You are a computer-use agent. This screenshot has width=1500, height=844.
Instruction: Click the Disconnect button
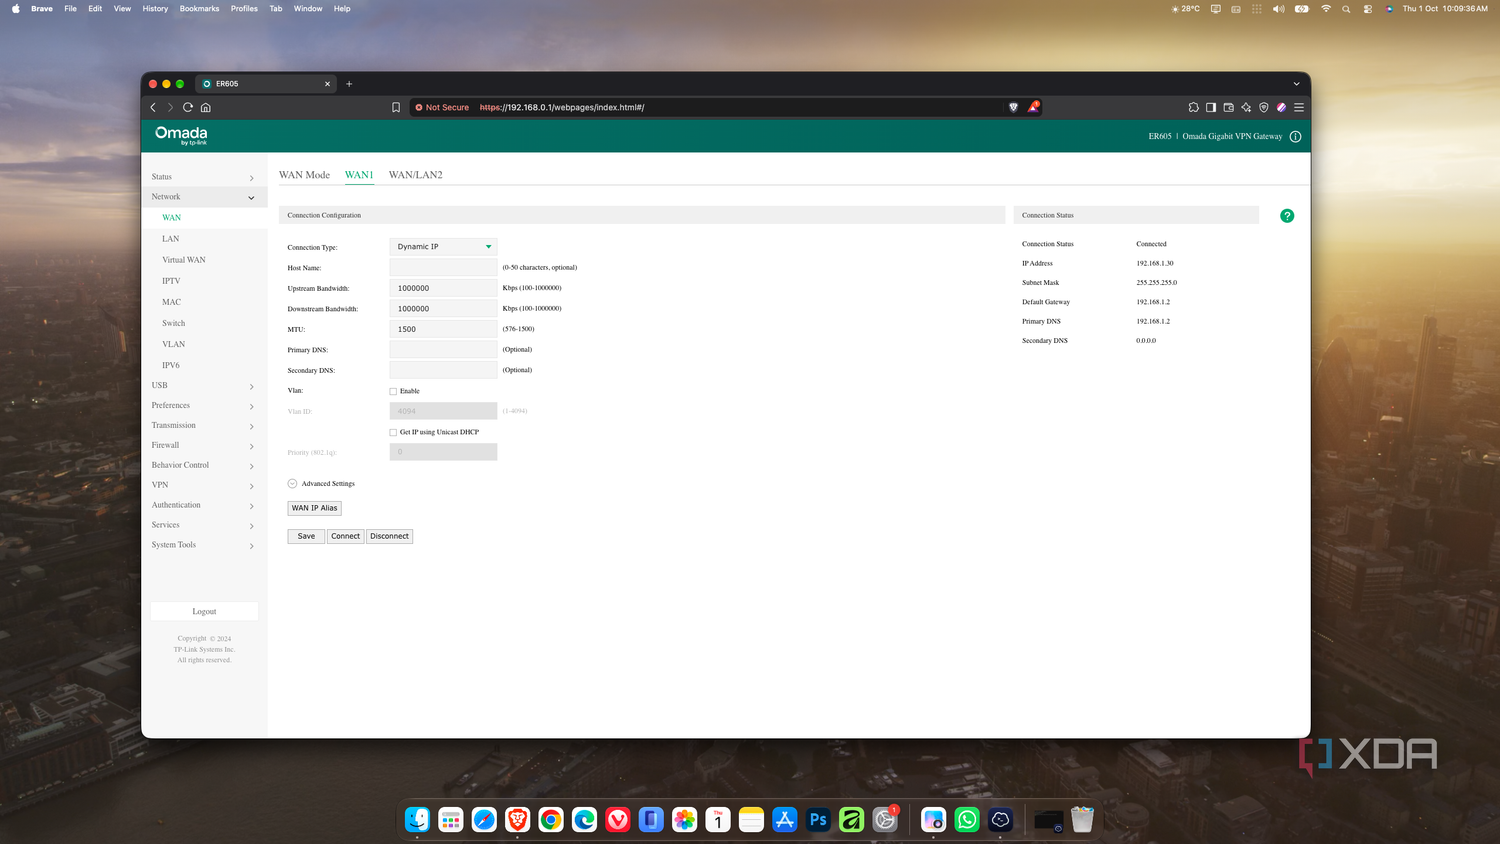coord(389,536)
